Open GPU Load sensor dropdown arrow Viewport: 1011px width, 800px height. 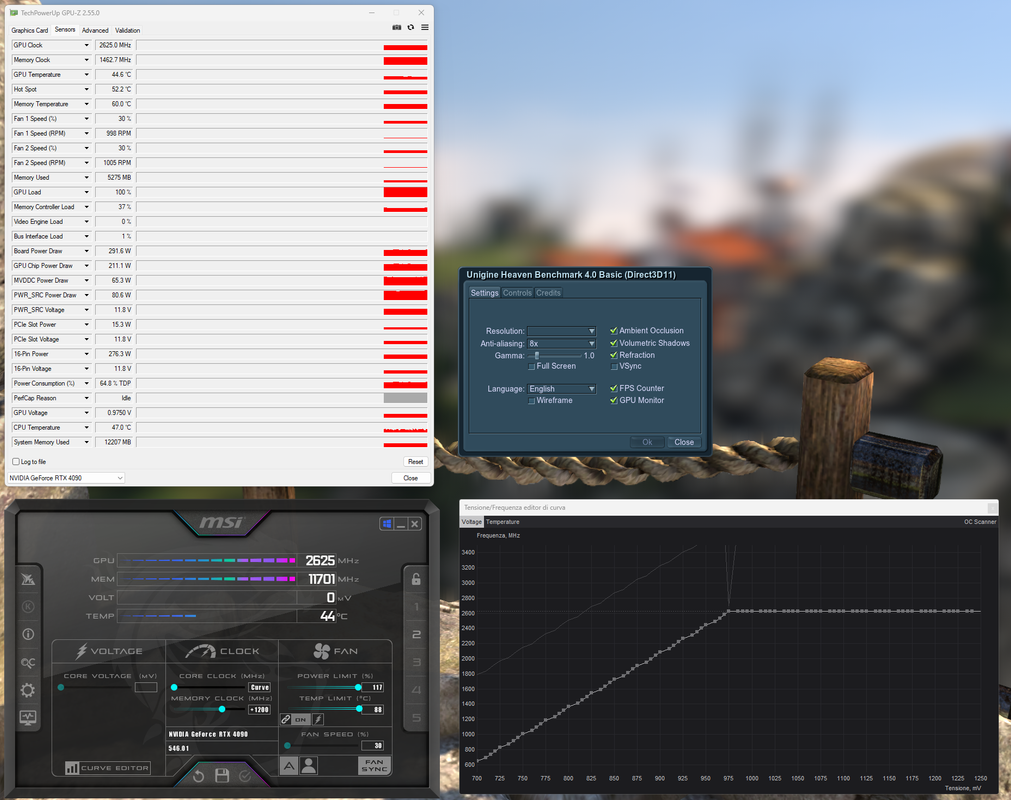click(x=86, y=192)
